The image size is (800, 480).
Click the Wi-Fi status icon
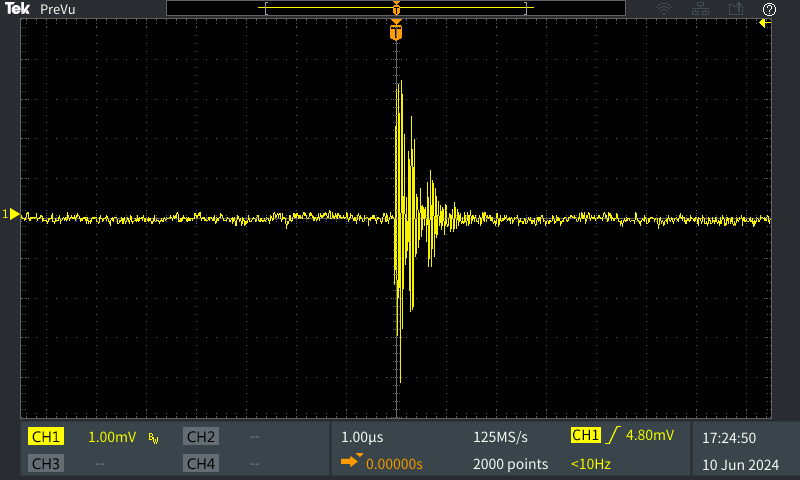click(663, 9)
